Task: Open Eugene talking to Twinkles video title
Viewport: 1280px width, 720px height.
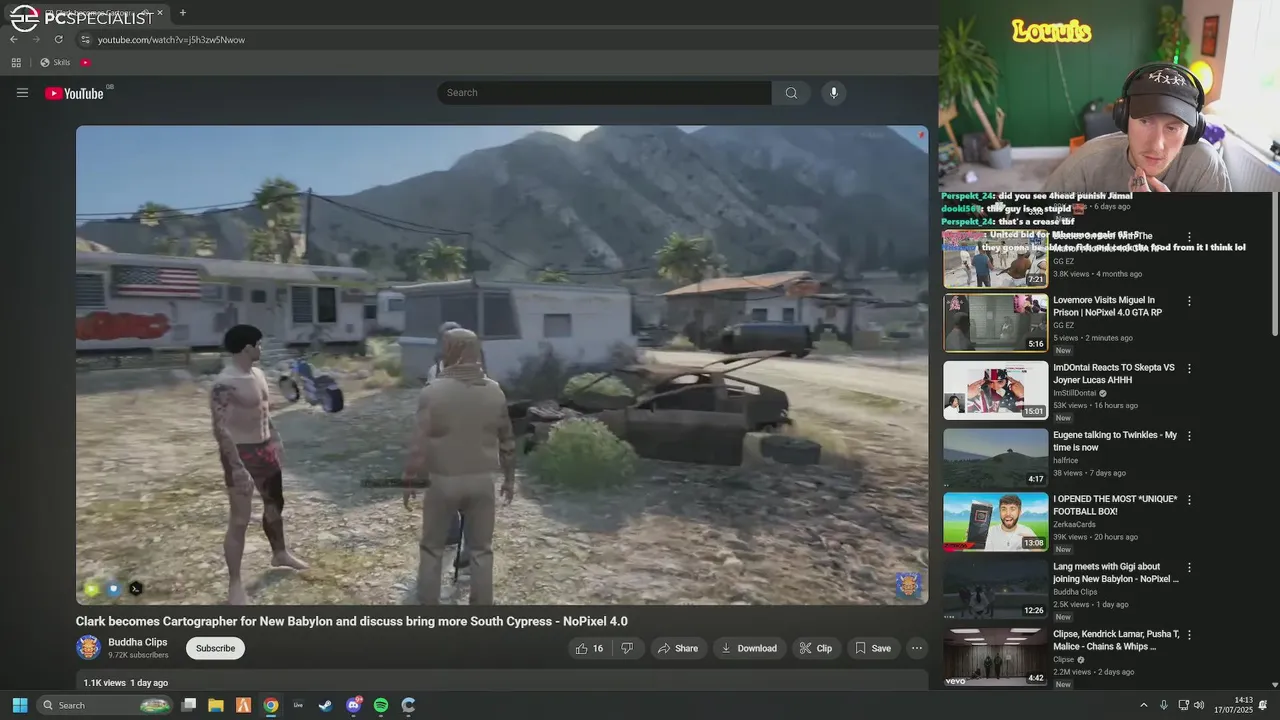Action: (x=1115, y=441)
